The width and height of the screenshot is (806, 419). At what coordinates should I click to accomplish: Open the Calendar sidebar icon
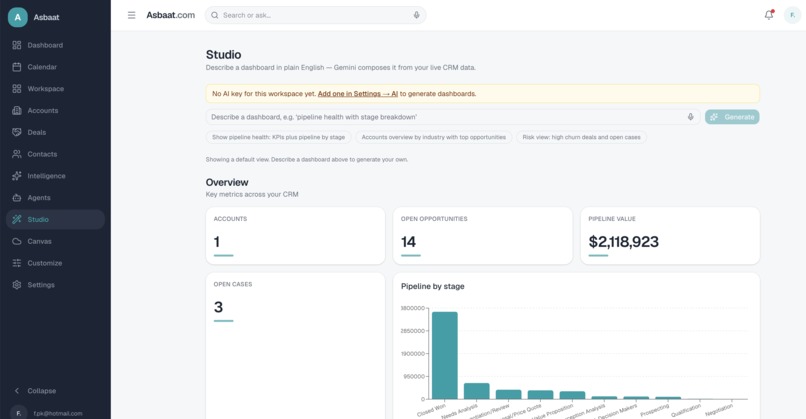(x=17, y=67)
